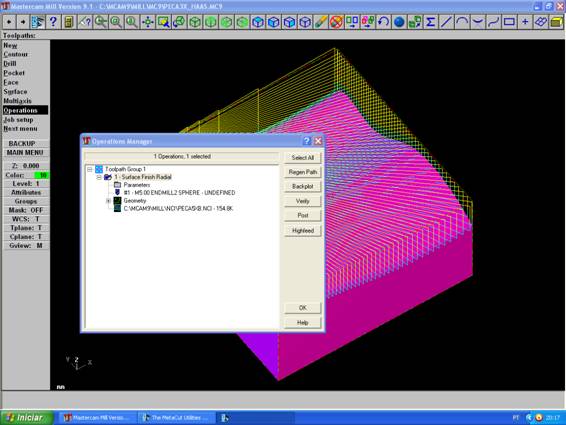Click the Backplot button
This screenshot has height=425, width=566.
click(x=302, y=187)
